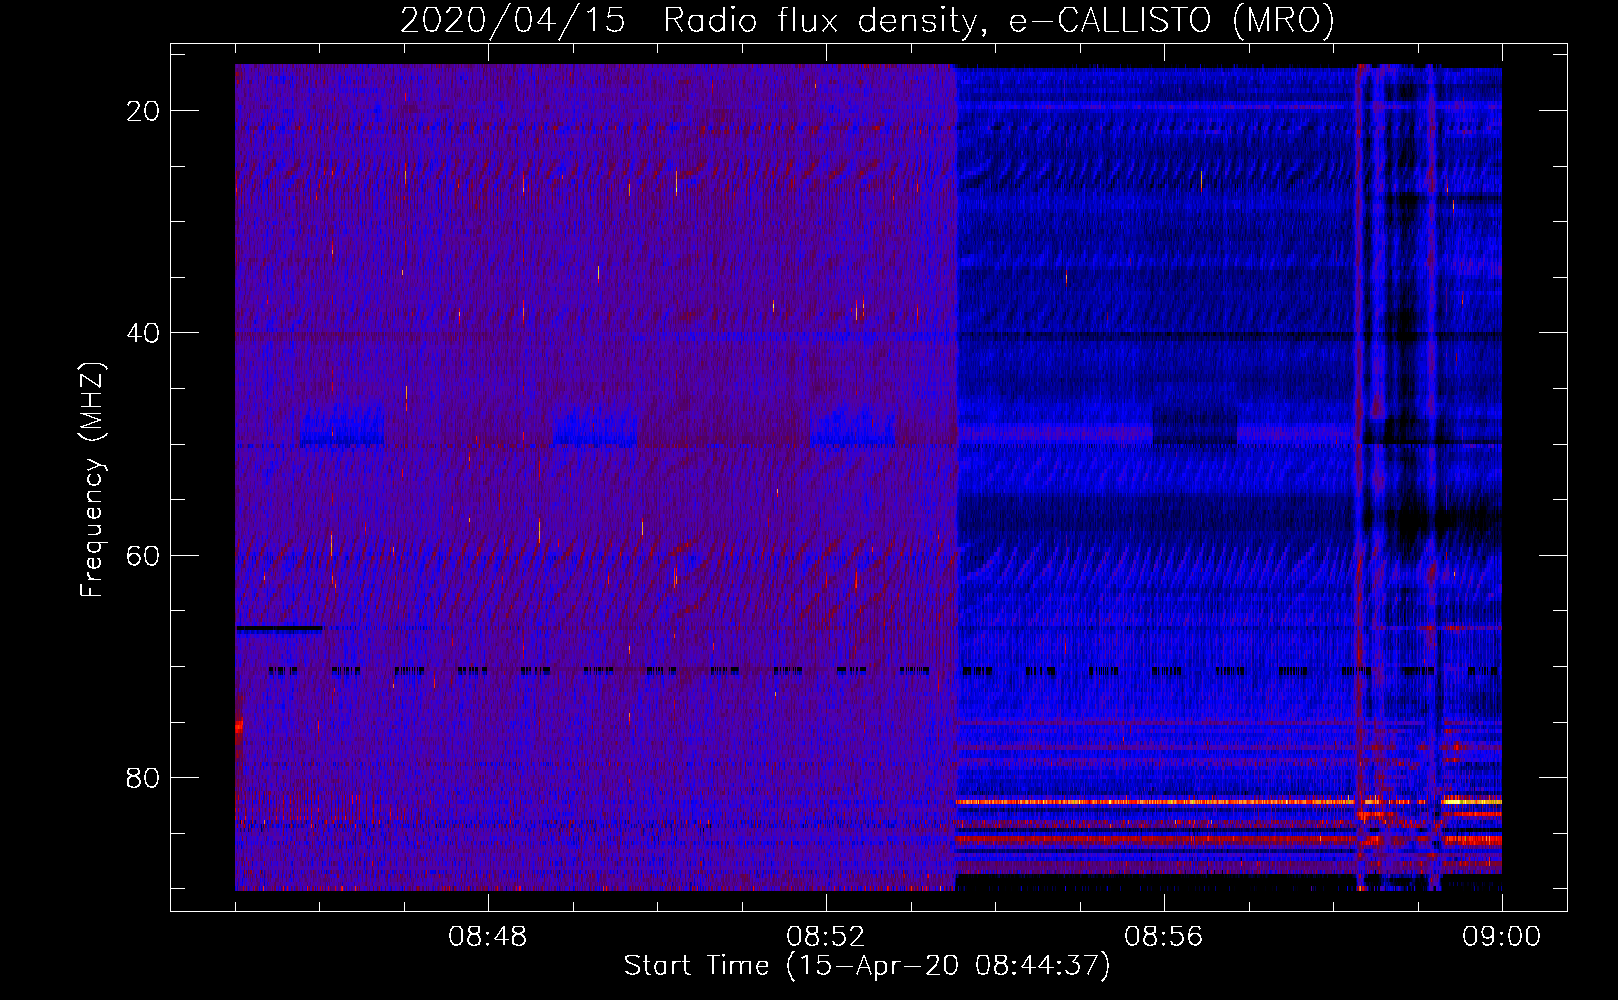1618x1000 pixels.
Task: Click the 60 MHz frequency tick label
Action: [x=143, y=555]
